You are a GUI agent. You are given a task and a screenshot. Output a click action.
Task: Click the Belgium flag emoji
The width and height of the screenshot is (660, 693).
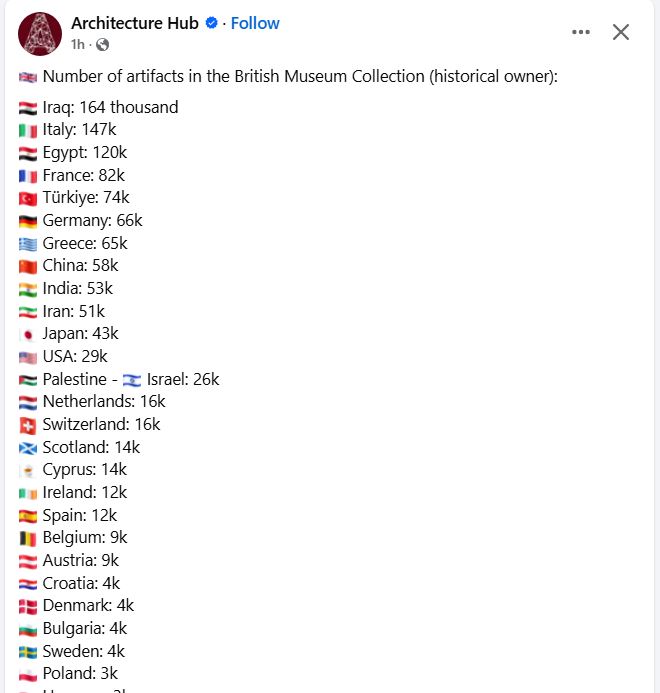point(28,539)
